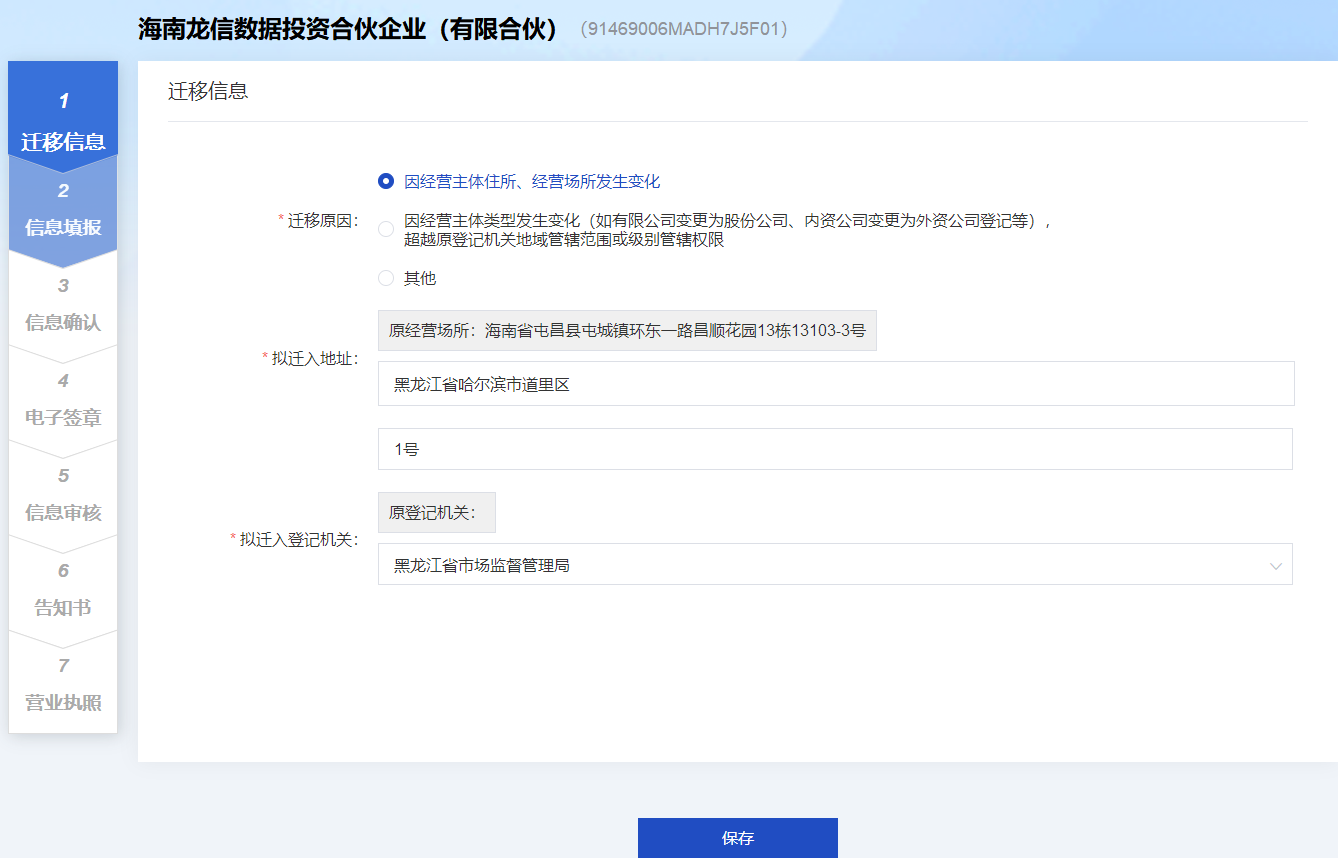This screenshot has height=858, width=1338.
Task: Open step 3 信息确认
Action: (63, 305)
